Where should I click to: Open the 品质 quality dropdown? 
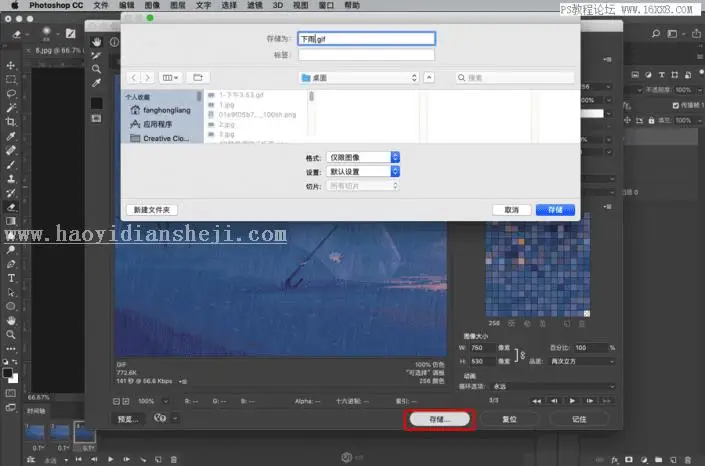[x=583, y=361]
